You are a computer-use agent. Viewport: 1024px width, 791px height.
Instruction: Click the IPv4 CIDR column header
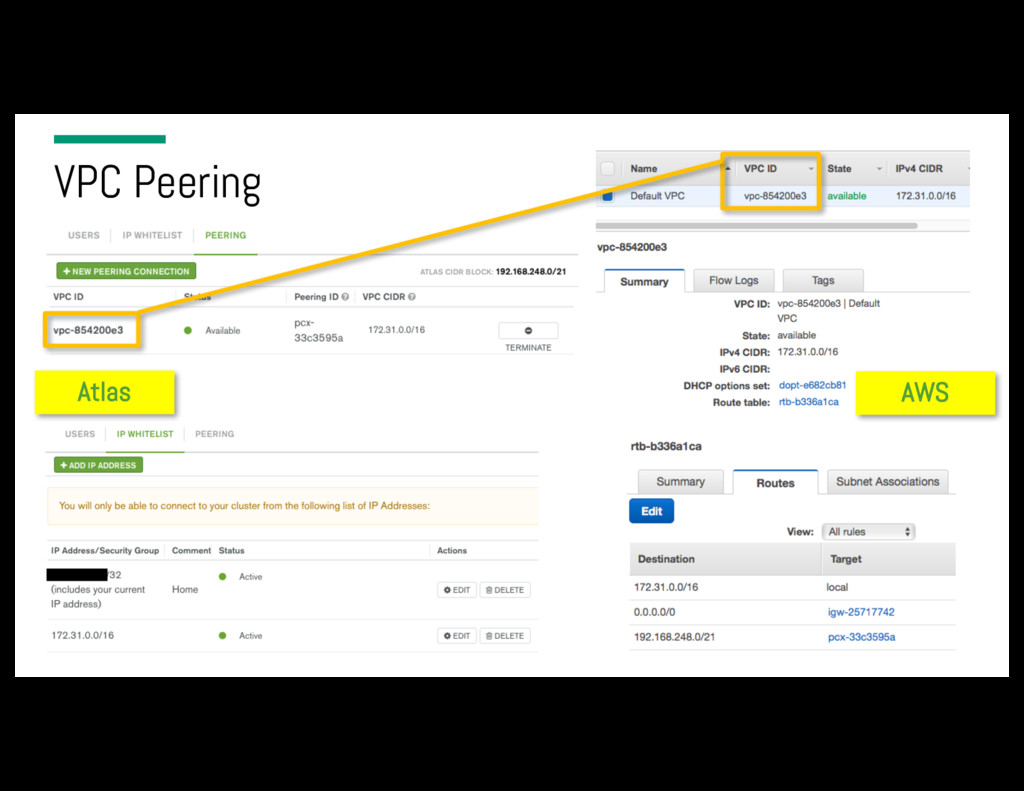(x=919, y=169)
